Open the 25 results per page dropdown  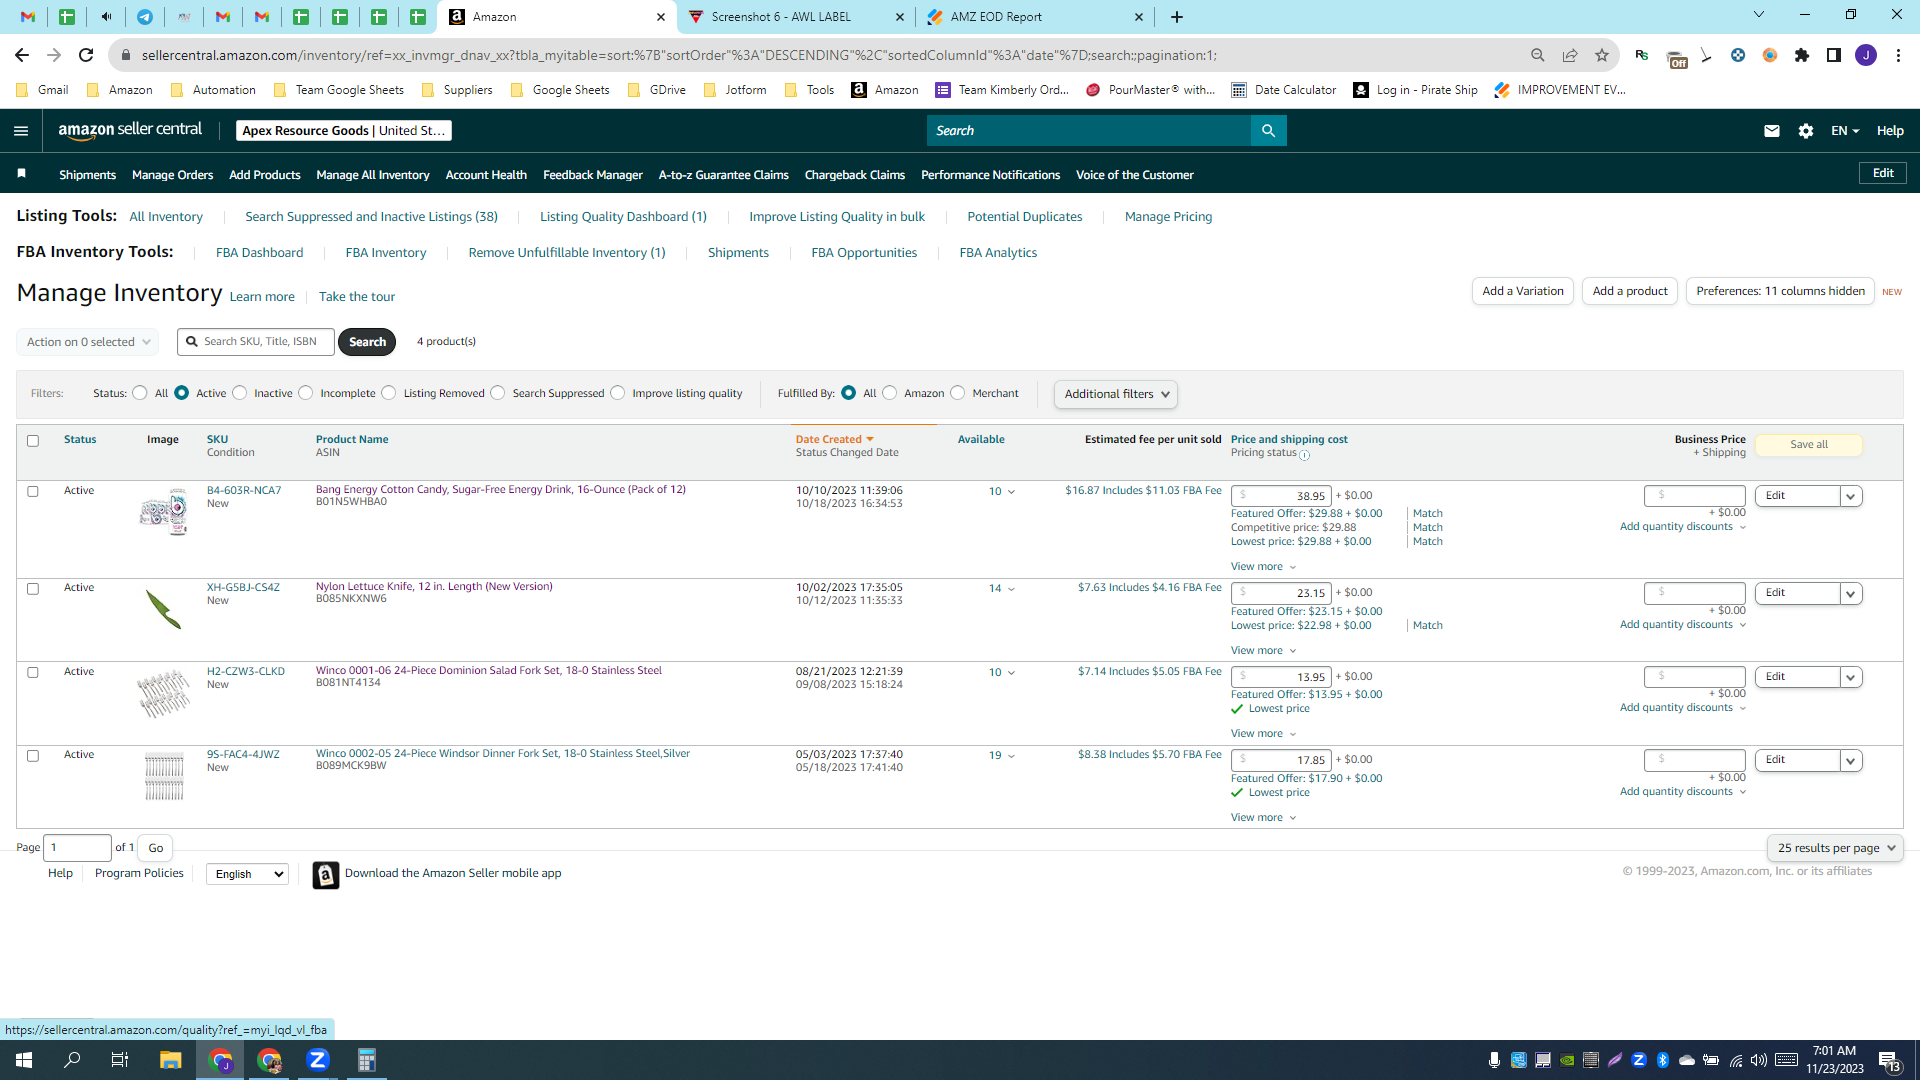pos(1835,848)
